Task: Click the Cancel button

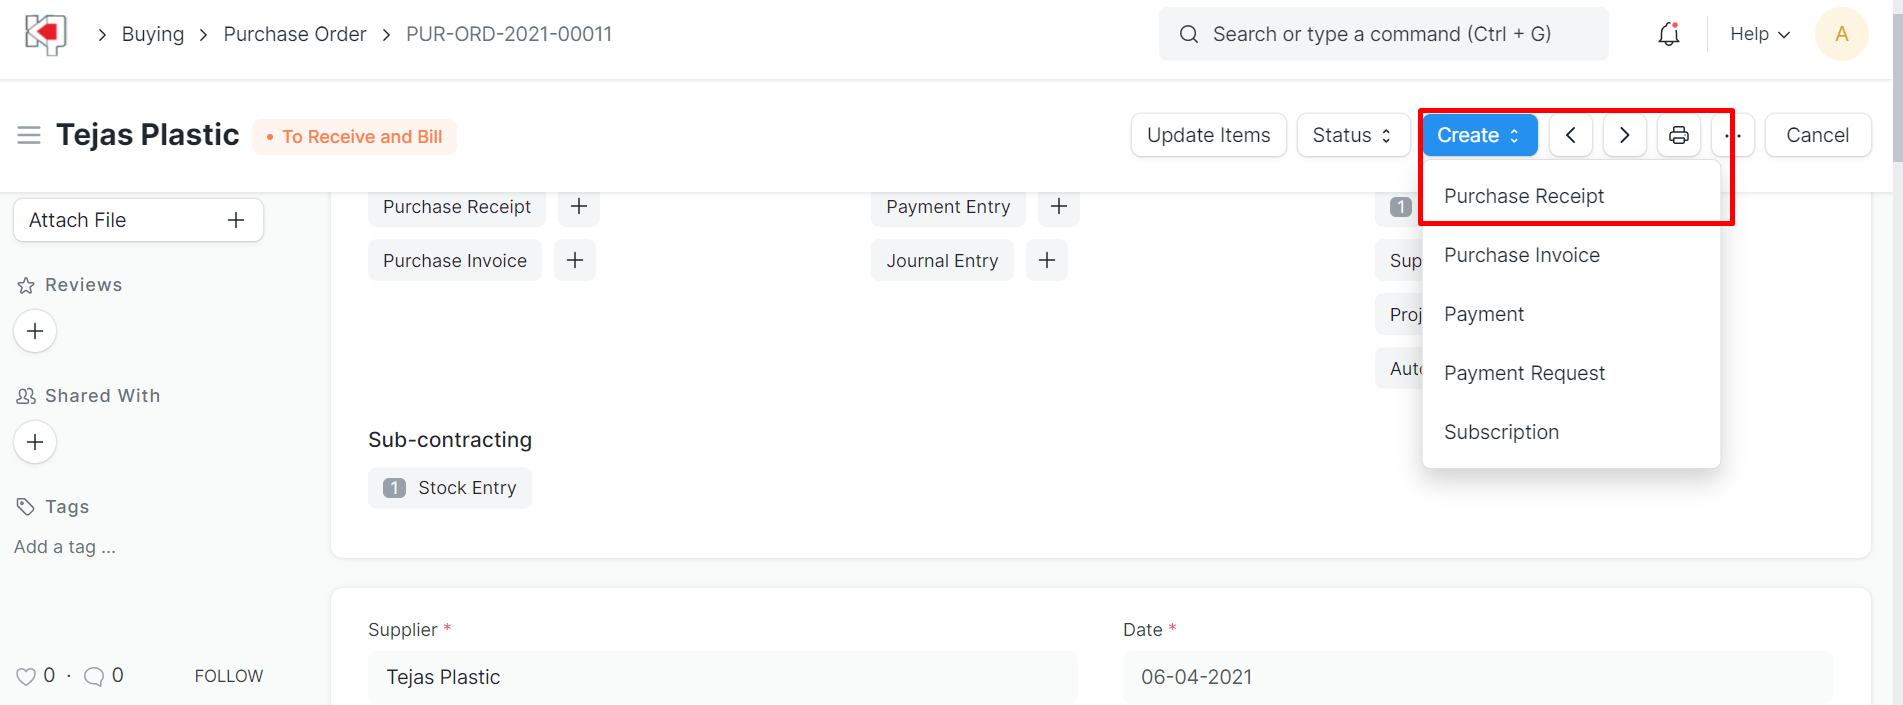Action: (x=1817, y=135)
